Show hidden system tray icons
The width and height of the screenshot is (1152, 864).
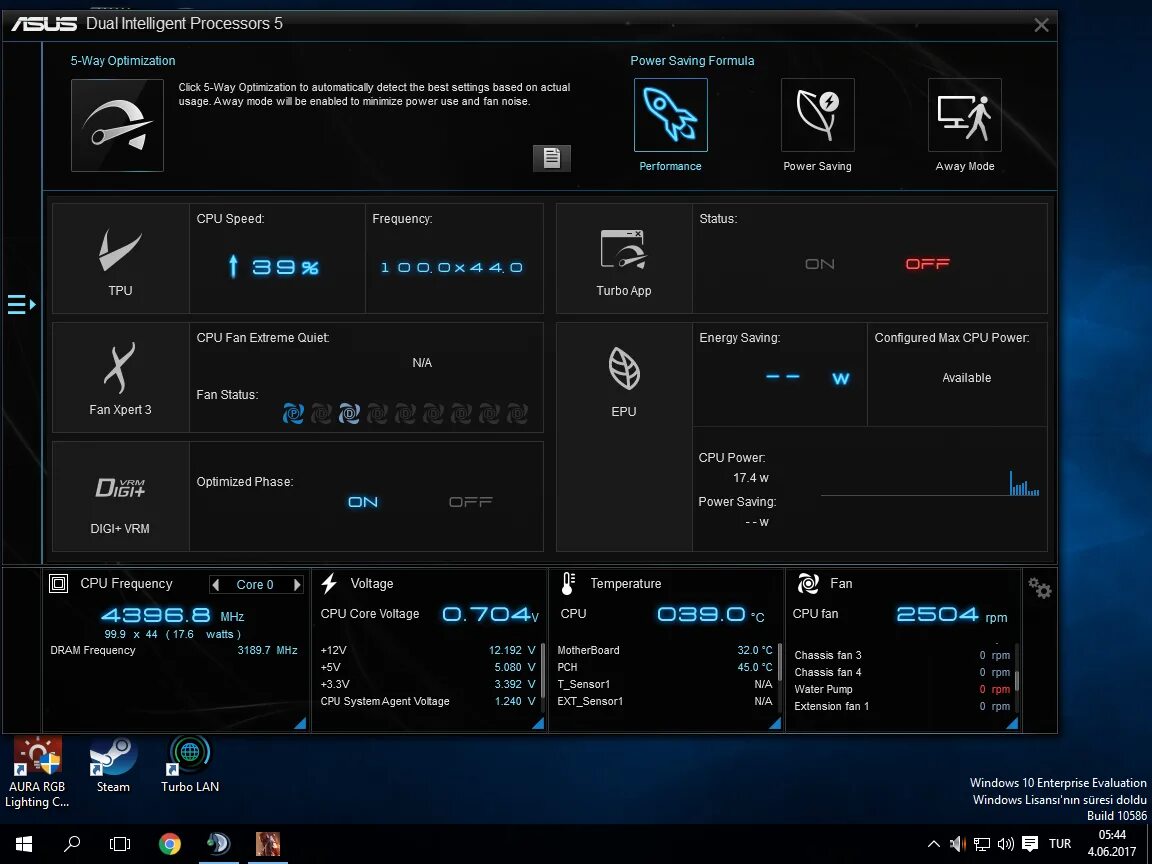[x=933, y=843]
